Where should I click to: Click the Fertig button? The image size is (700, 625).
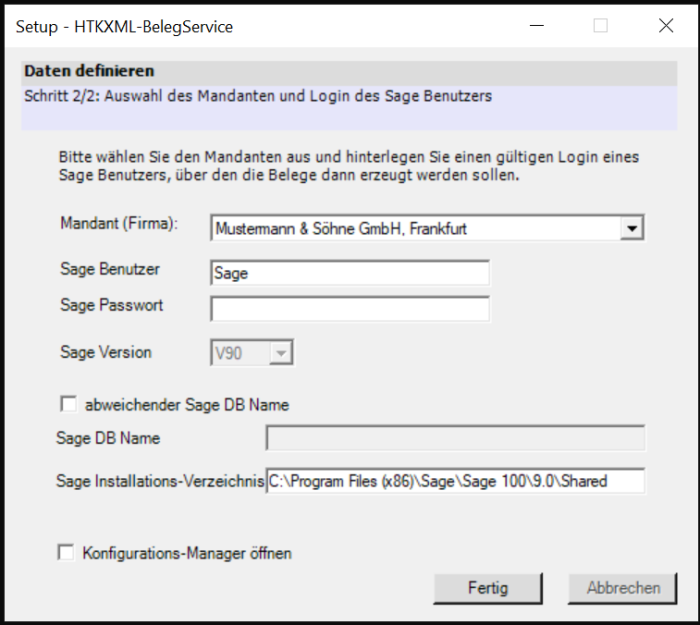coord(487,588)
